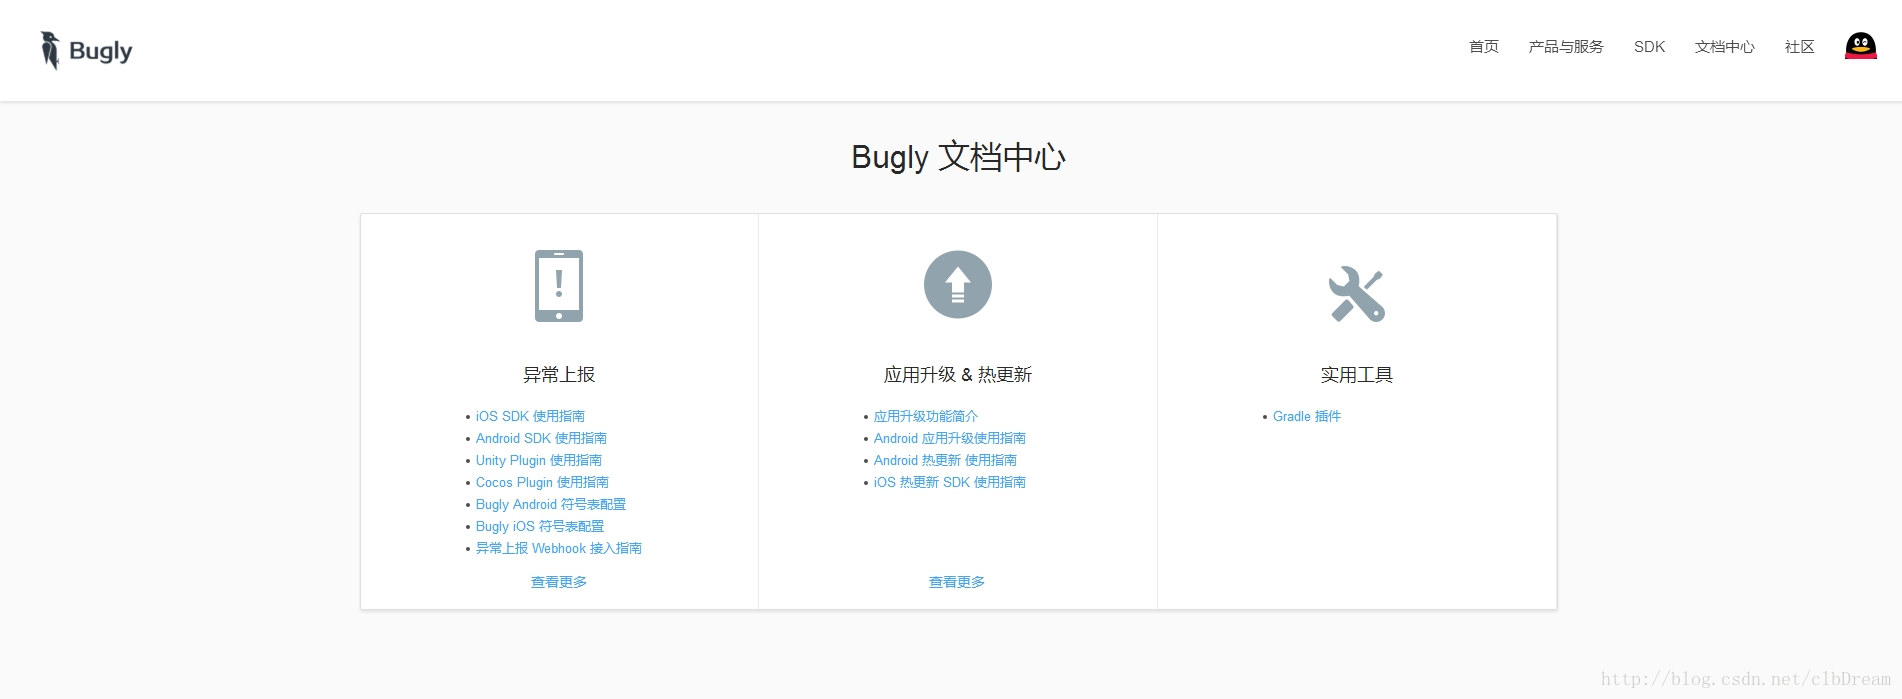Screen dimensions: 1902x699
Task: Open Android 应用升级使用指南 link
Action: pos(950,438)
